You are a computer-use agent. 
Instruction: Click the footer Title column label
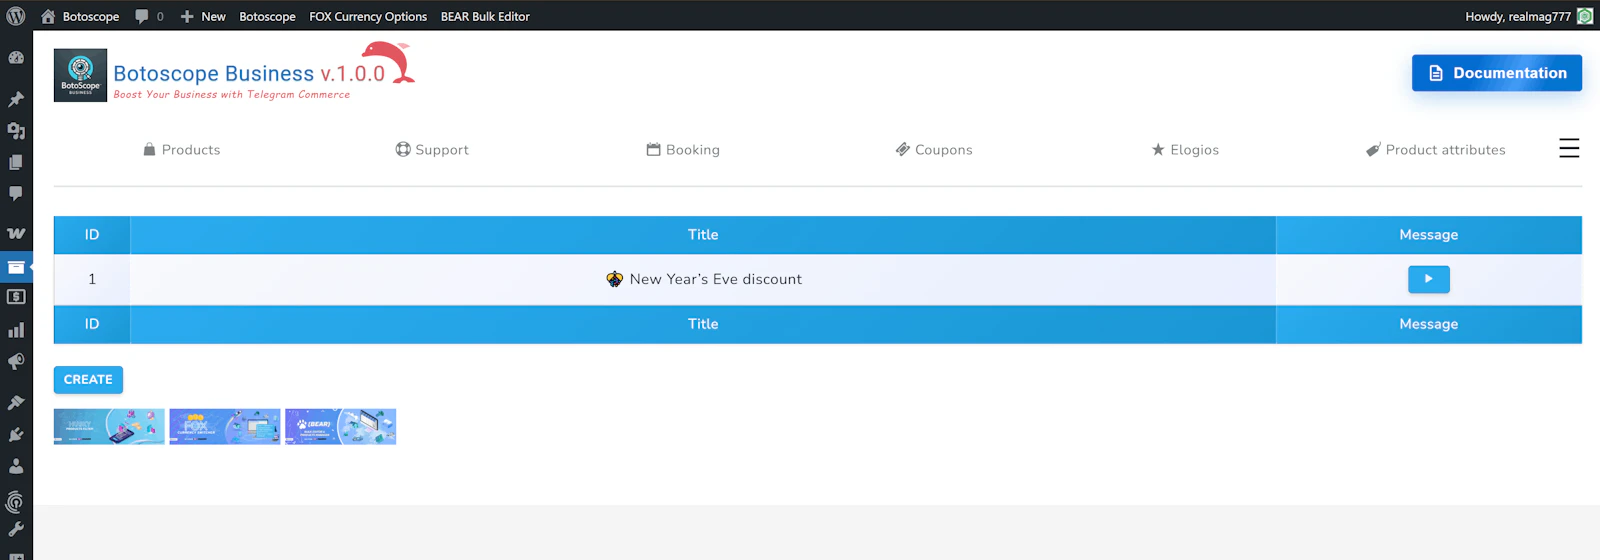[x=703, y=324]
